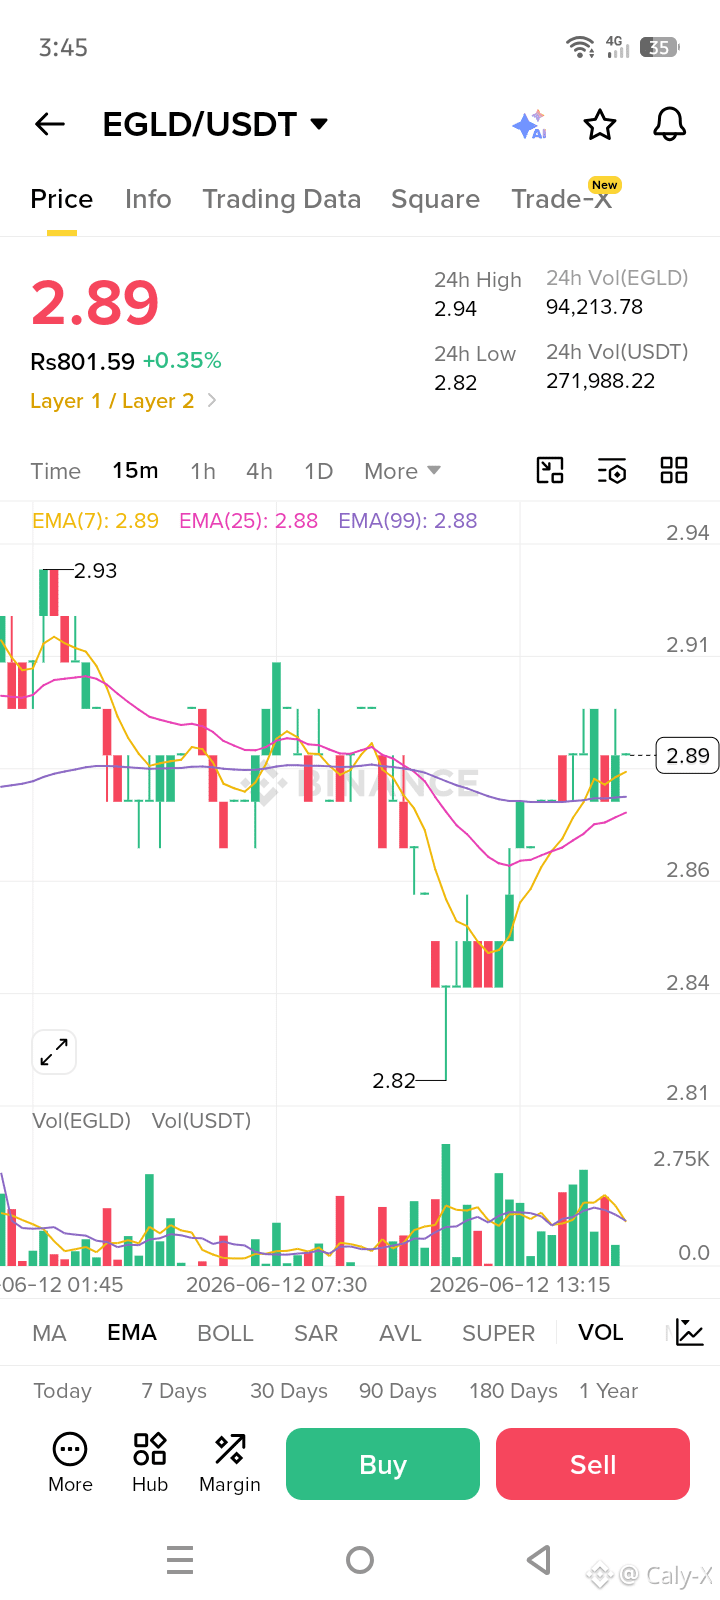Click the EMA(99): 2.88 indicator label

click(408, 521)
